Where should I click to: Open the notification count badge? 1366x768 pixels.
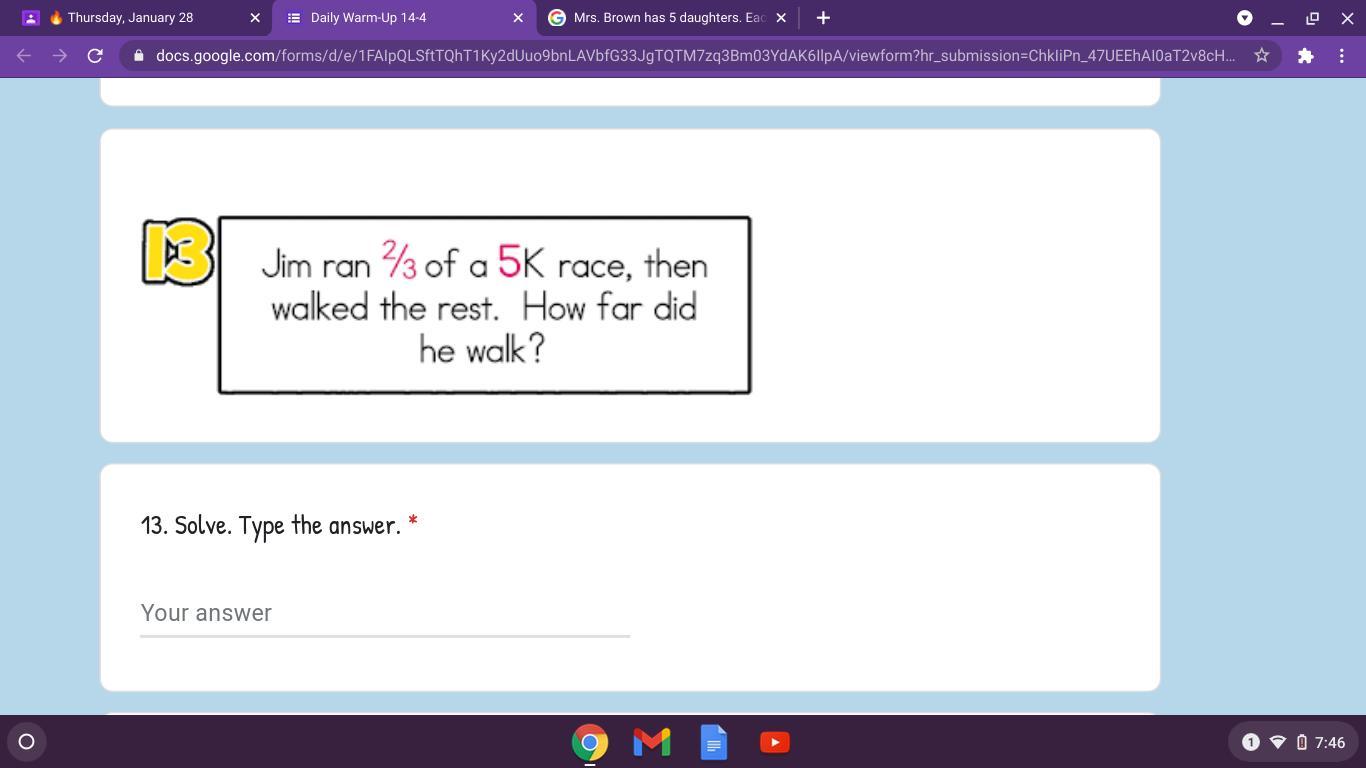click(1250, 742)
